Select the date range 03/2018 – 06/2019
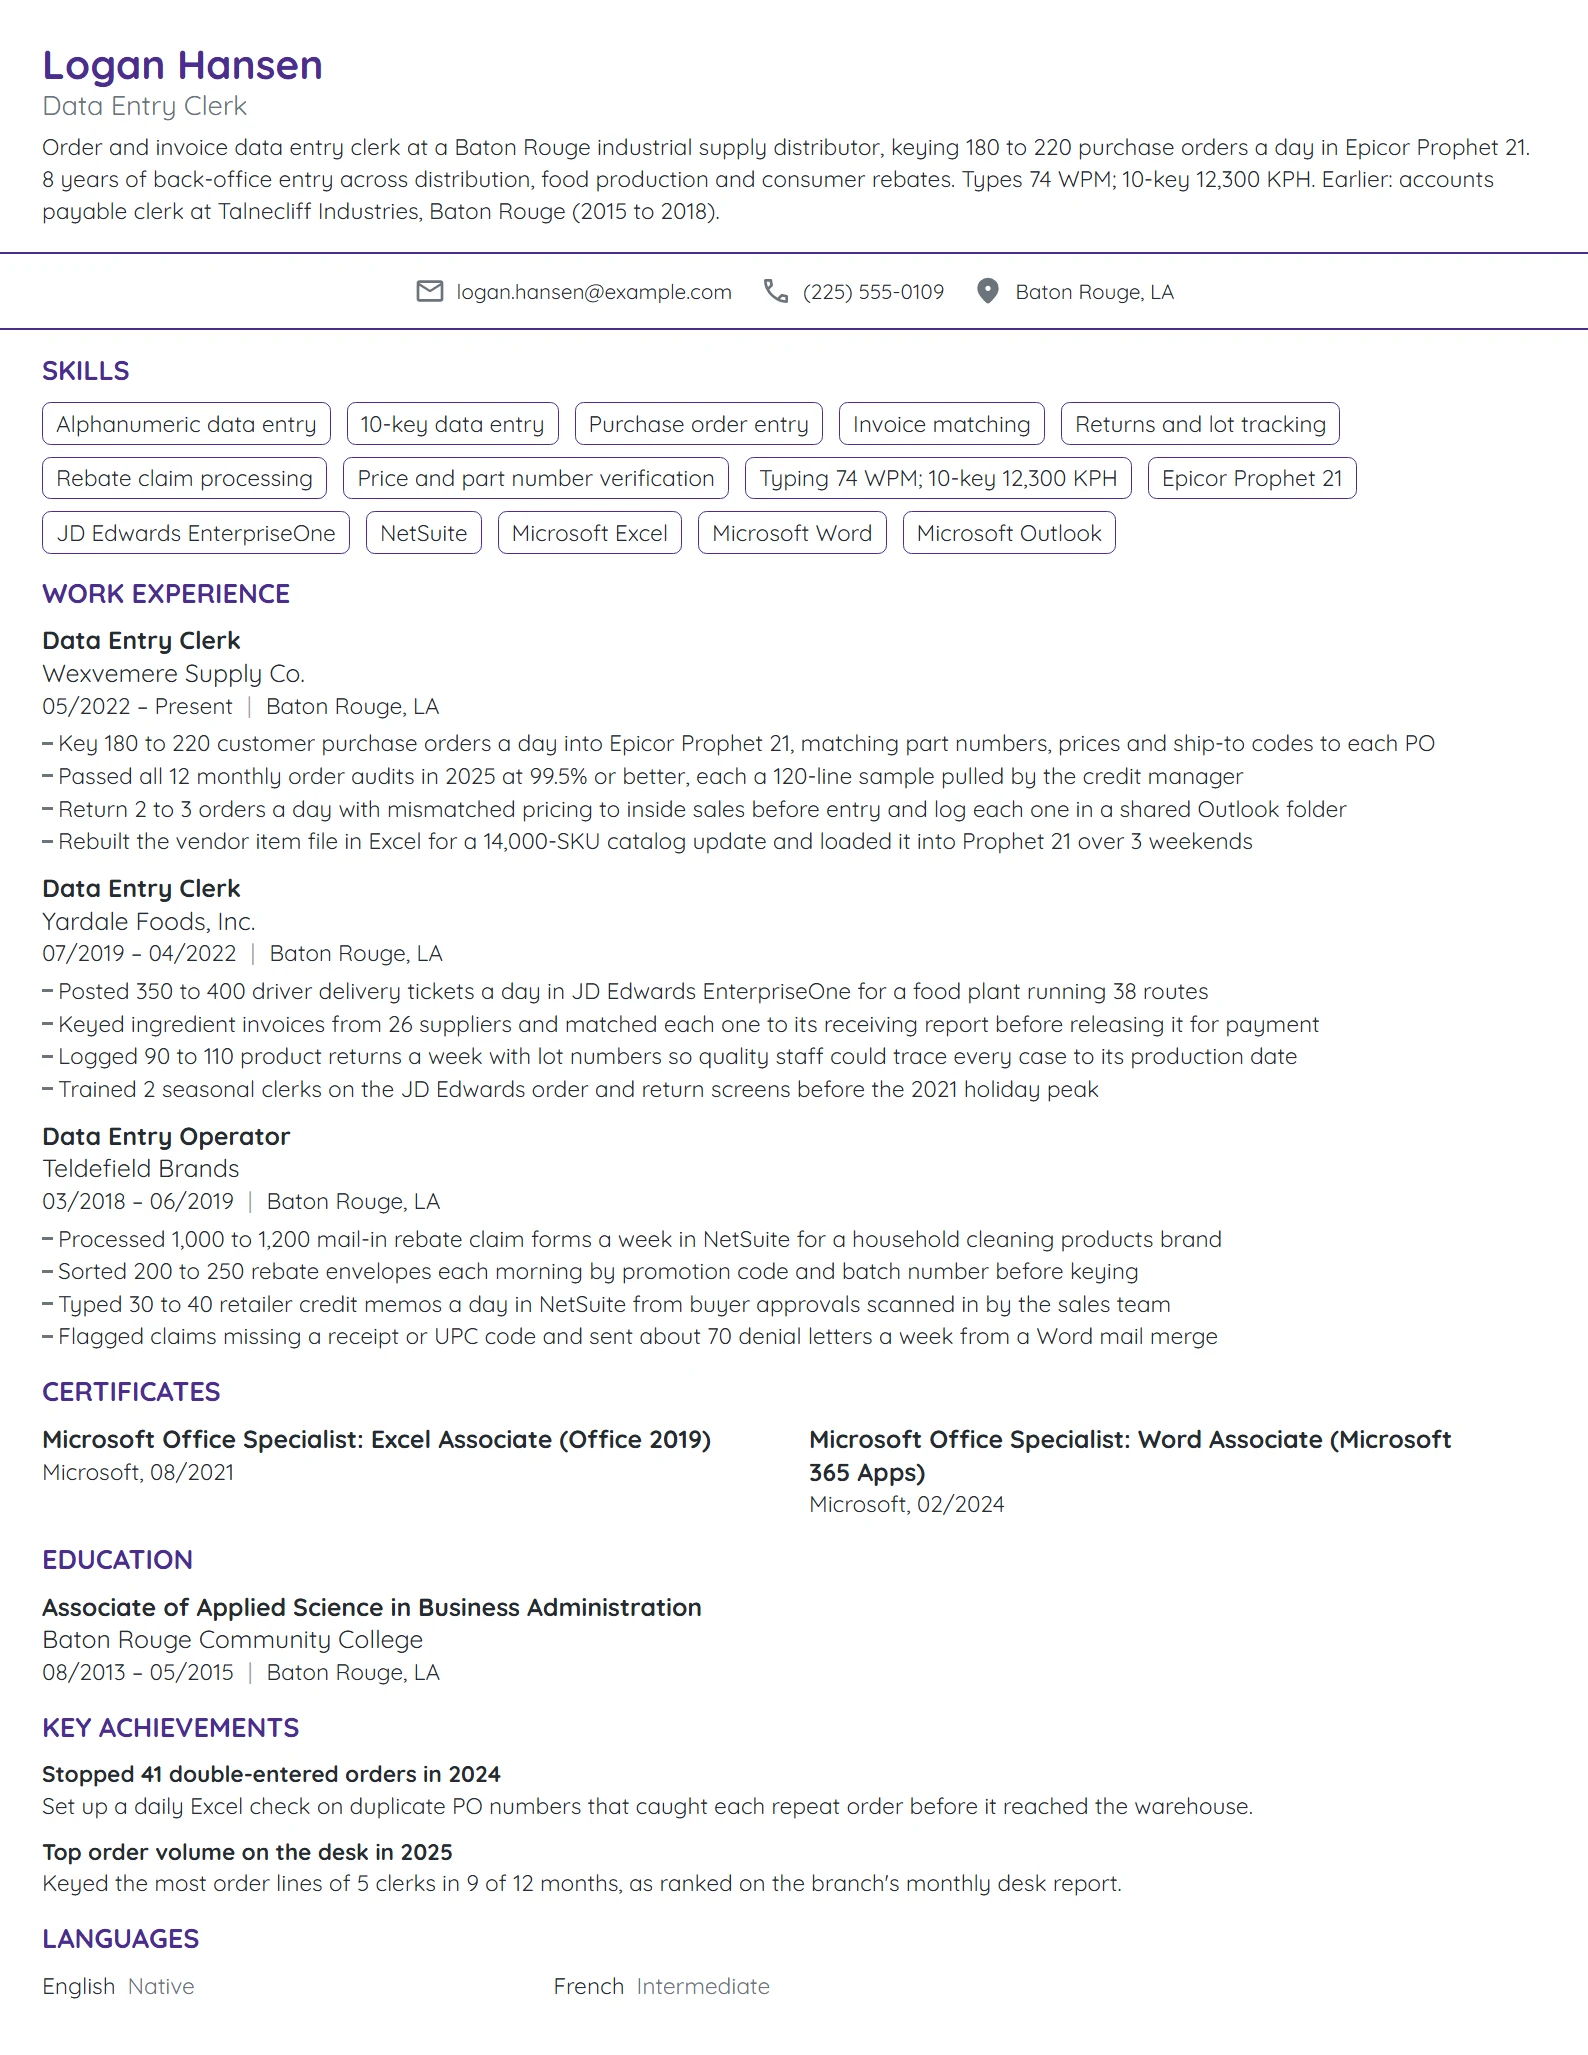This screenshot has height=2055, width=1588. pyautogui.click(x=138, y=1202)
